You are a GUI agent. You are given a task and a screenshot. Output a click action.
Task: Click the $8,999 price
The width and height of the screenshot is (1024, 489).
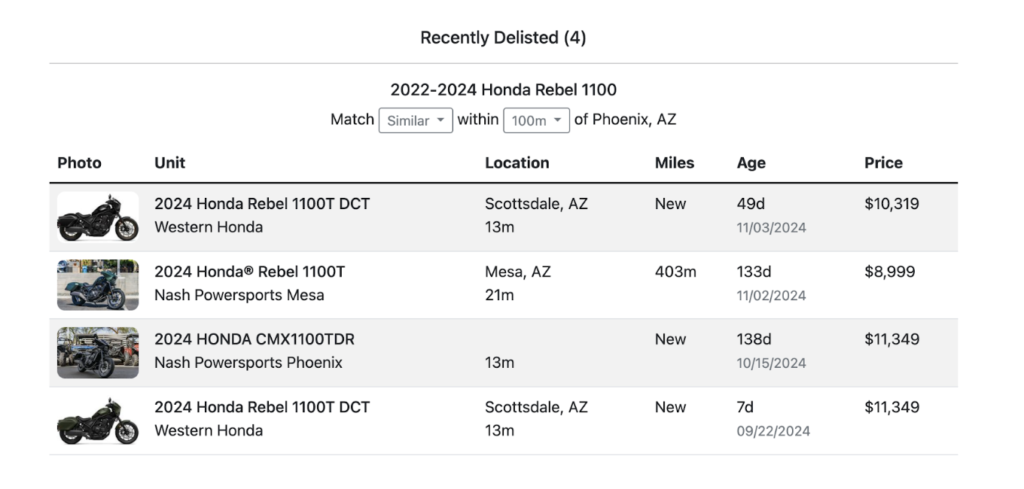click(x=889, y=272)
